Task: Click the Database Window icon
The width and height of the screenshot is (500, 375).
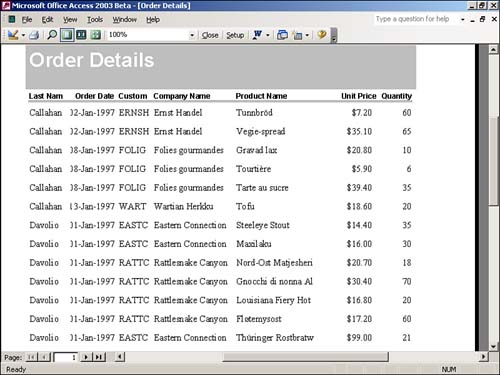Action: pyautogui.click(x=282, y=35)
